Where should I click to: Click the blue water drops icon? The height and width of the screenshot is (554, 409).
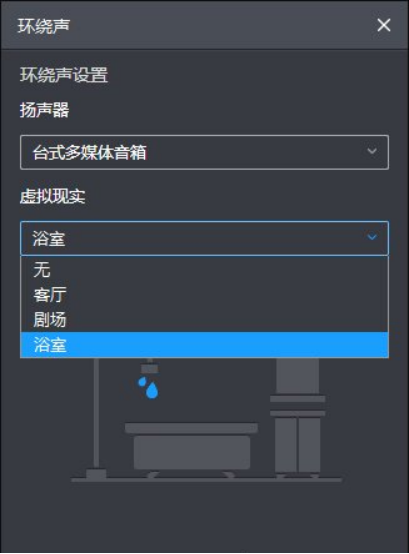148,387
